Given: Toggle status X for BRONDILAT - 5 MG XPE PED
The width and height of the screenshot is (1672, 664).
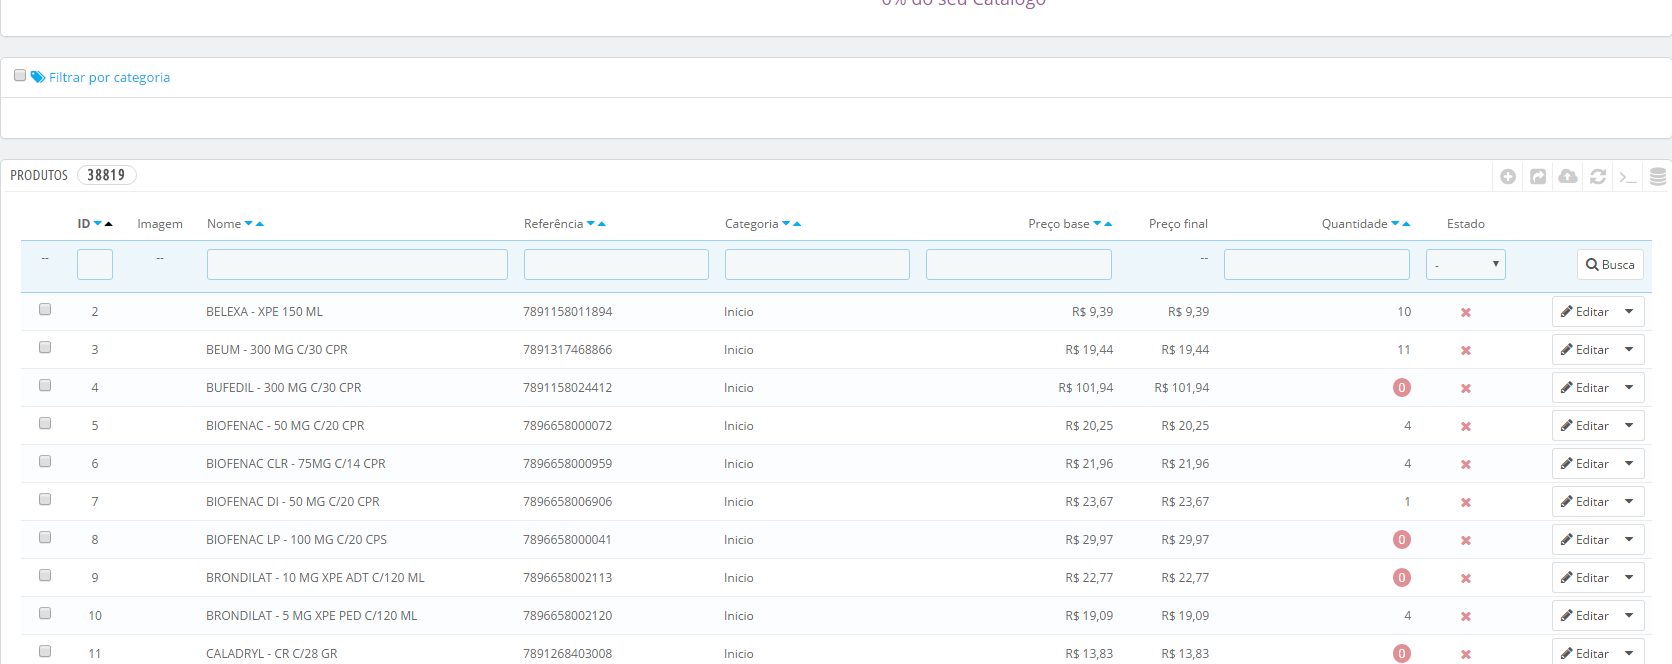Looking at the screenshot, I should (x=1466, y=617).
